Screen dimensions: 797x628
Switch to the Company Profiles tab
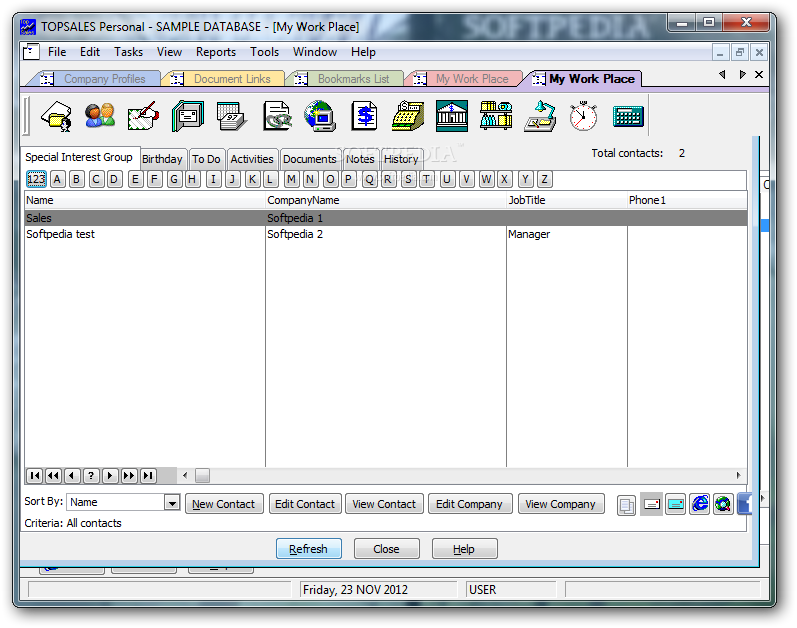[x=97, y=79]
